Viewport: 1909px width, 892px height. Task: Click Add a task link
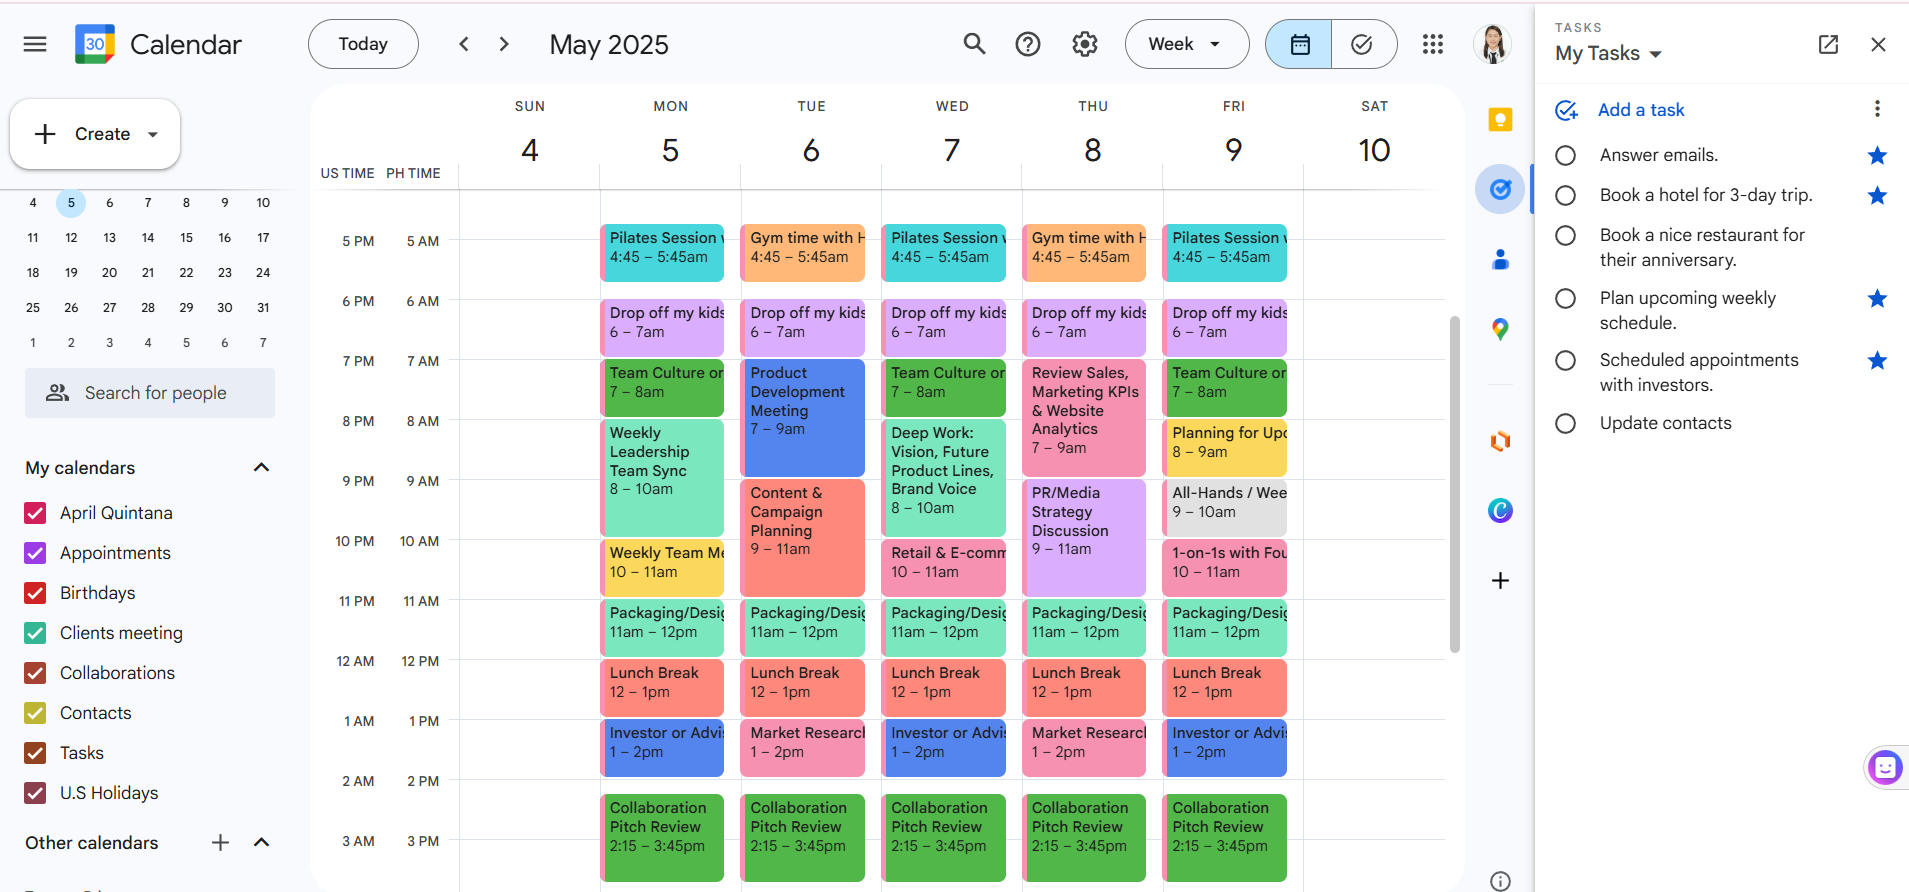[x=1640, y=110]
